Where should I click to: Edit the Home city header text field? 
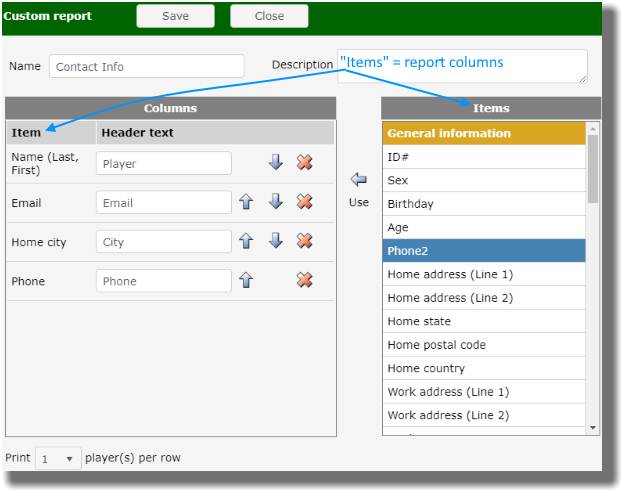pyautogui.click(x=164, y=242)
